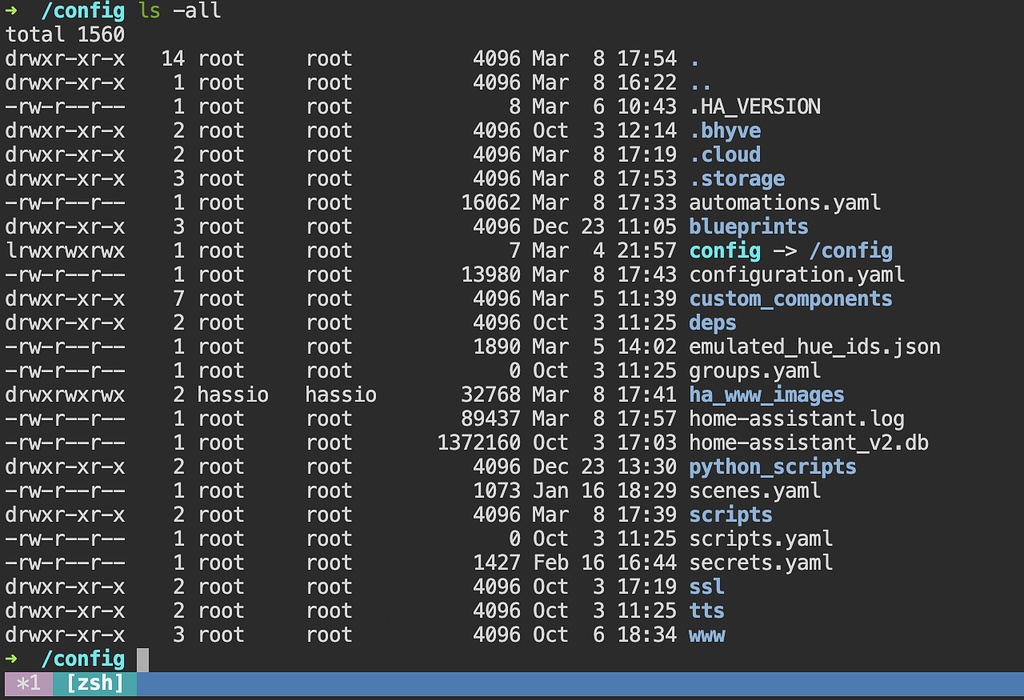Click the typed ls command text
Viewport: 1024px width, 700px height.
click(x=149, y=11)
